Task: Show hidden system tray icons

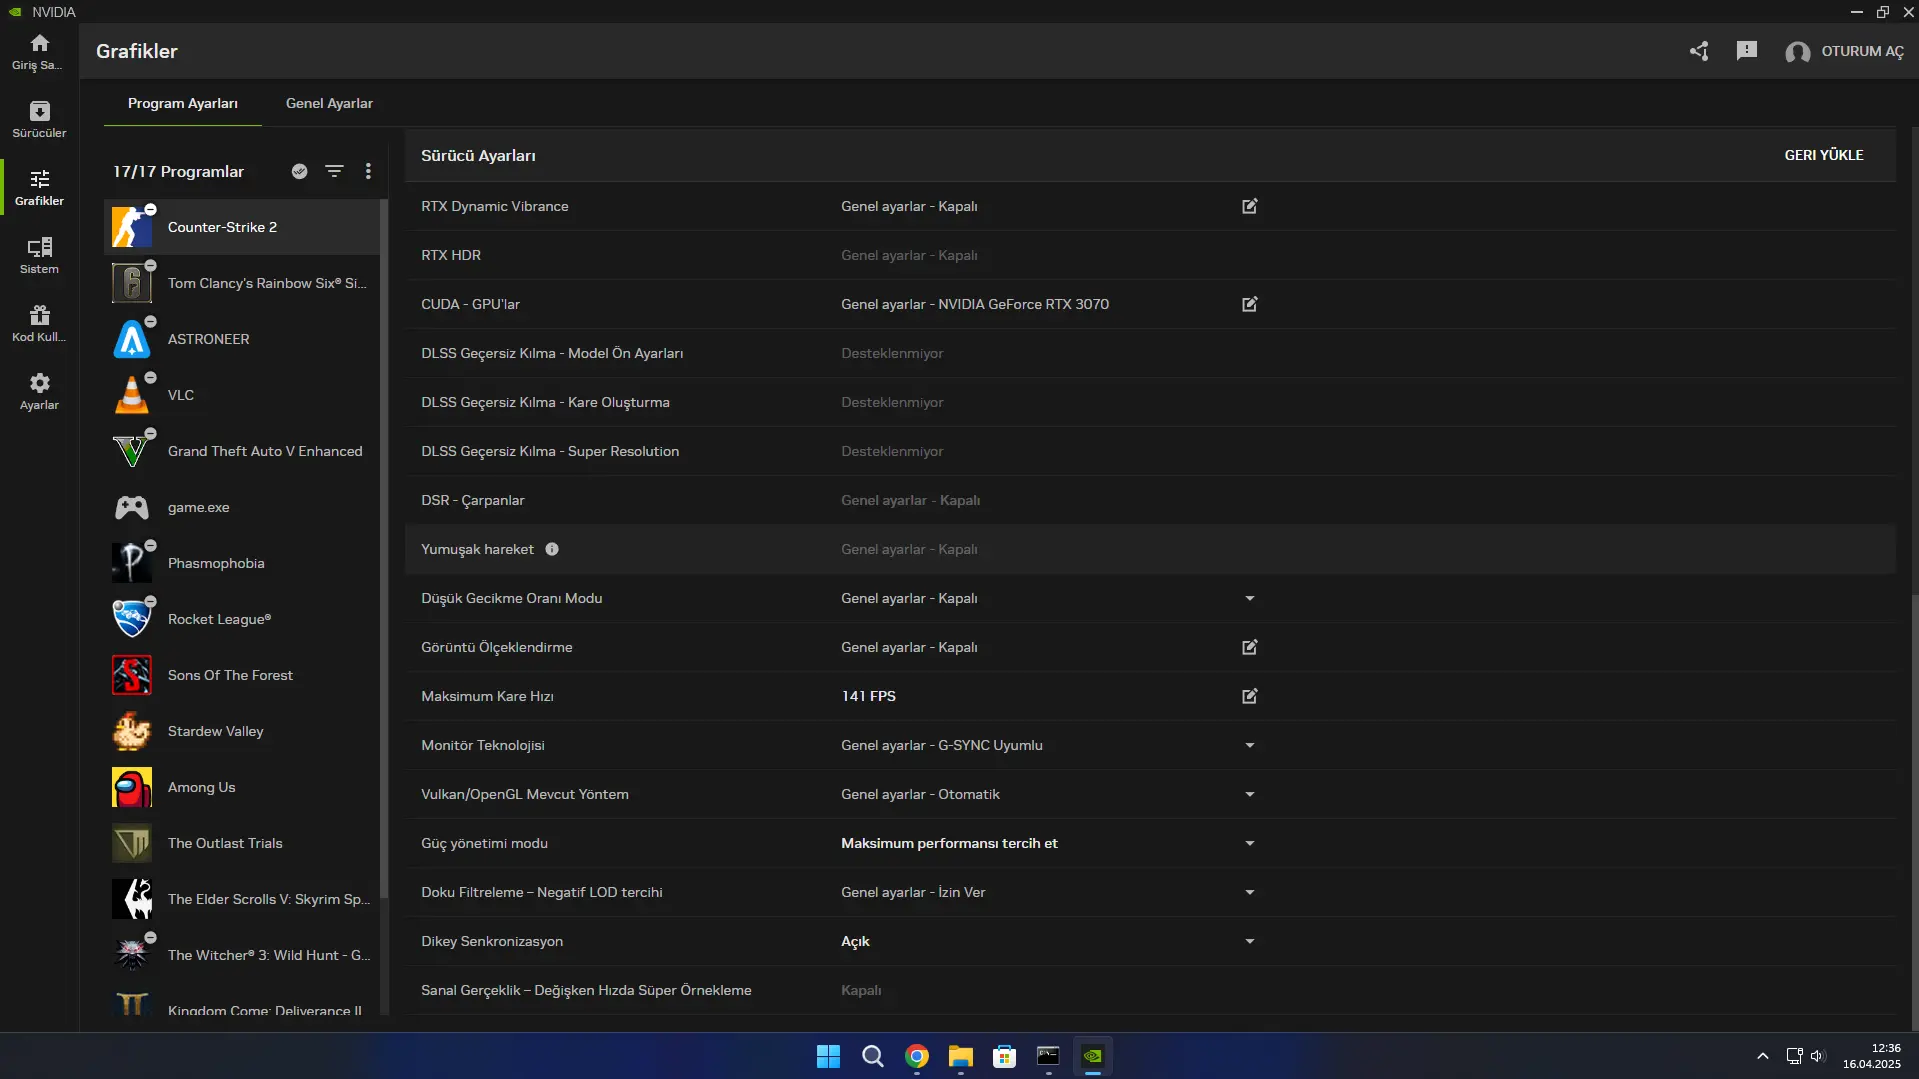Action: pyautogui.click(x=1762, y=1056)
